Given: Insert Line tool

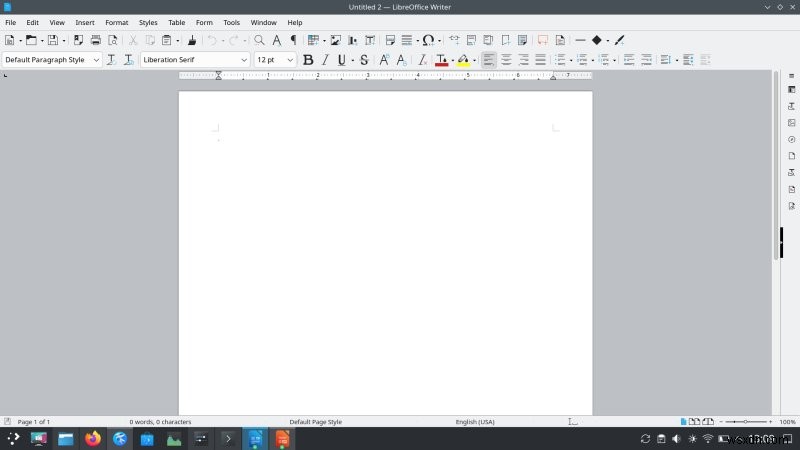Looking at the screenshot, I should [x=580, y=40].
